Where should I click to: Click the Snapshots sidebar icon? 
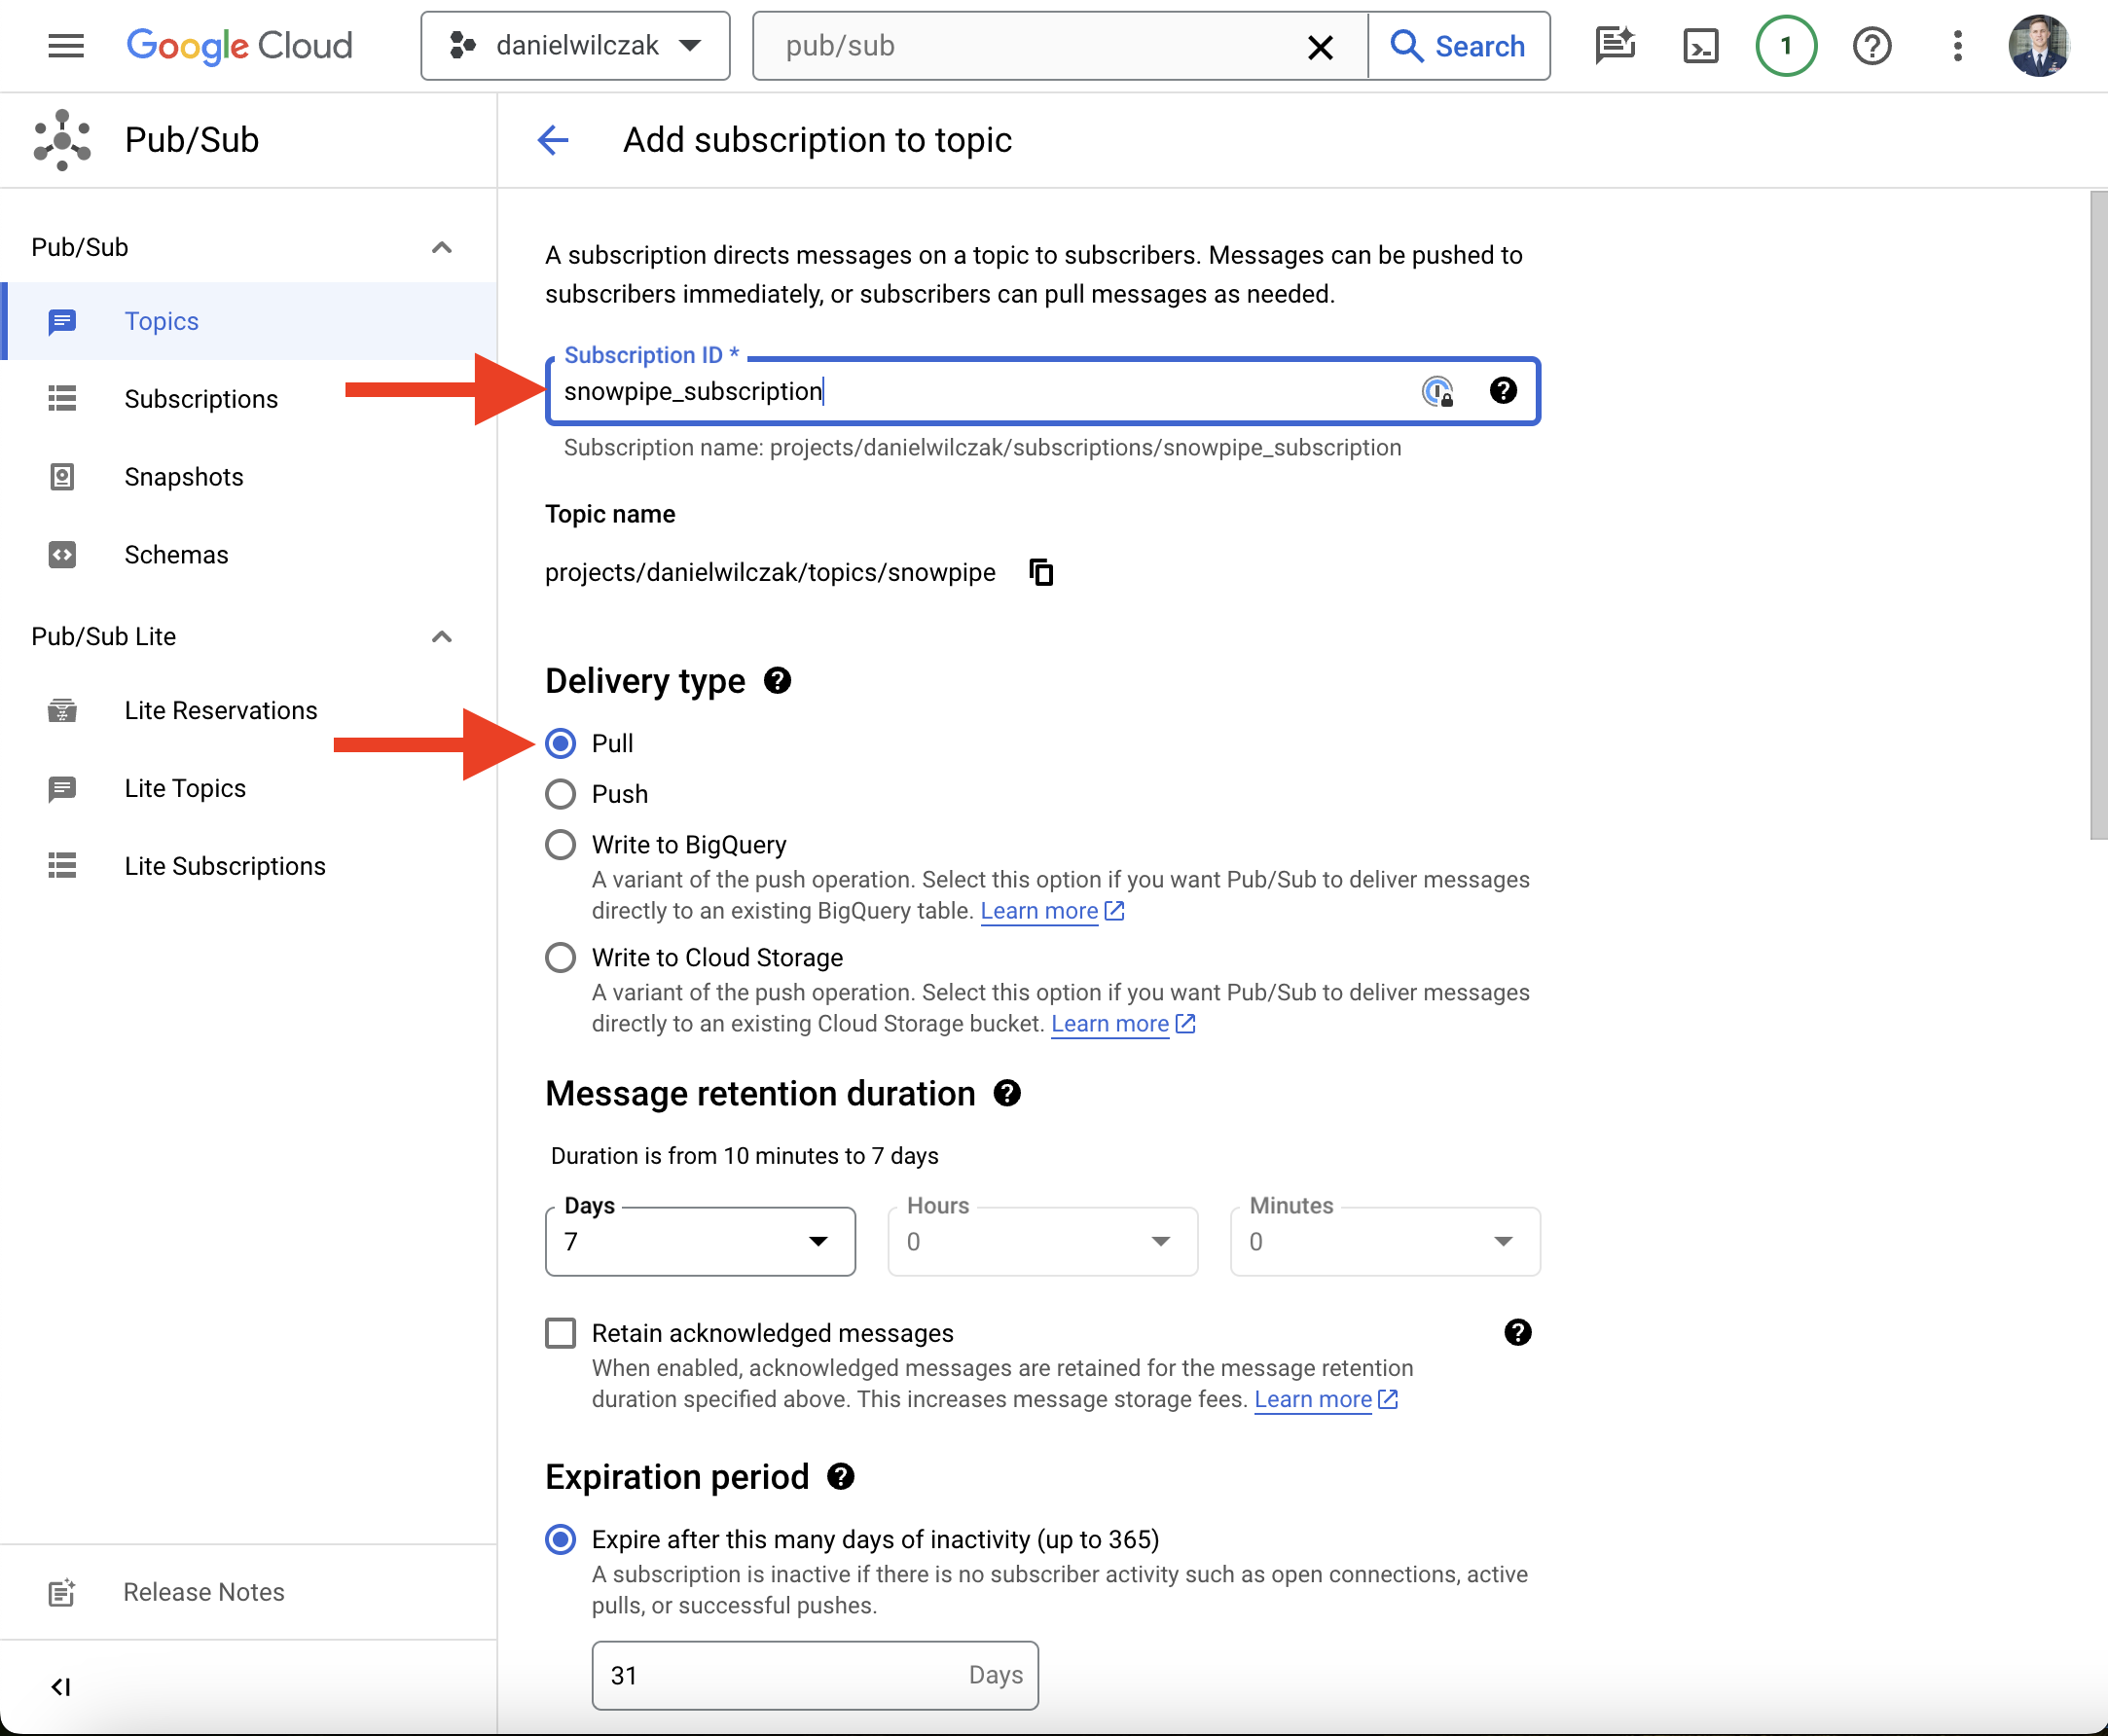(x=62, y=477)
